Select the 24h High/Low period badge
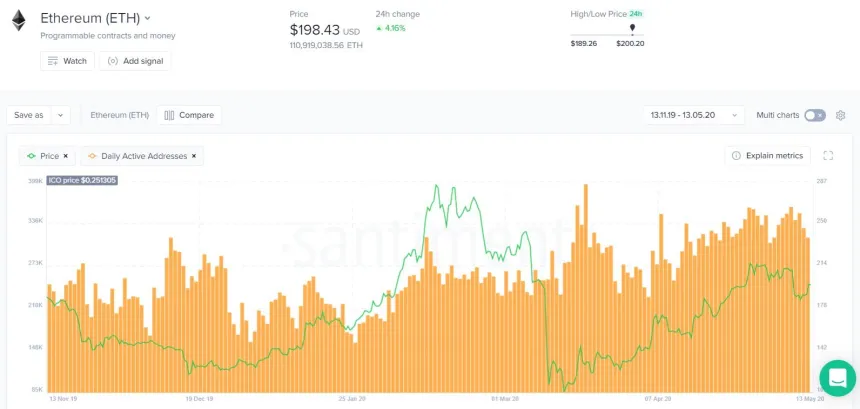Image resolution: width=860 pixels, height=409 pixels. [635, 14]
